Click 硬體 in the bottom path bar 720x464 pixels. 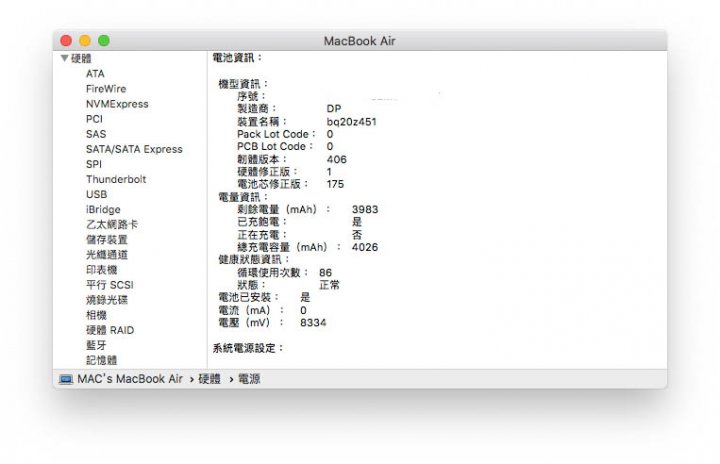(209, 379)
